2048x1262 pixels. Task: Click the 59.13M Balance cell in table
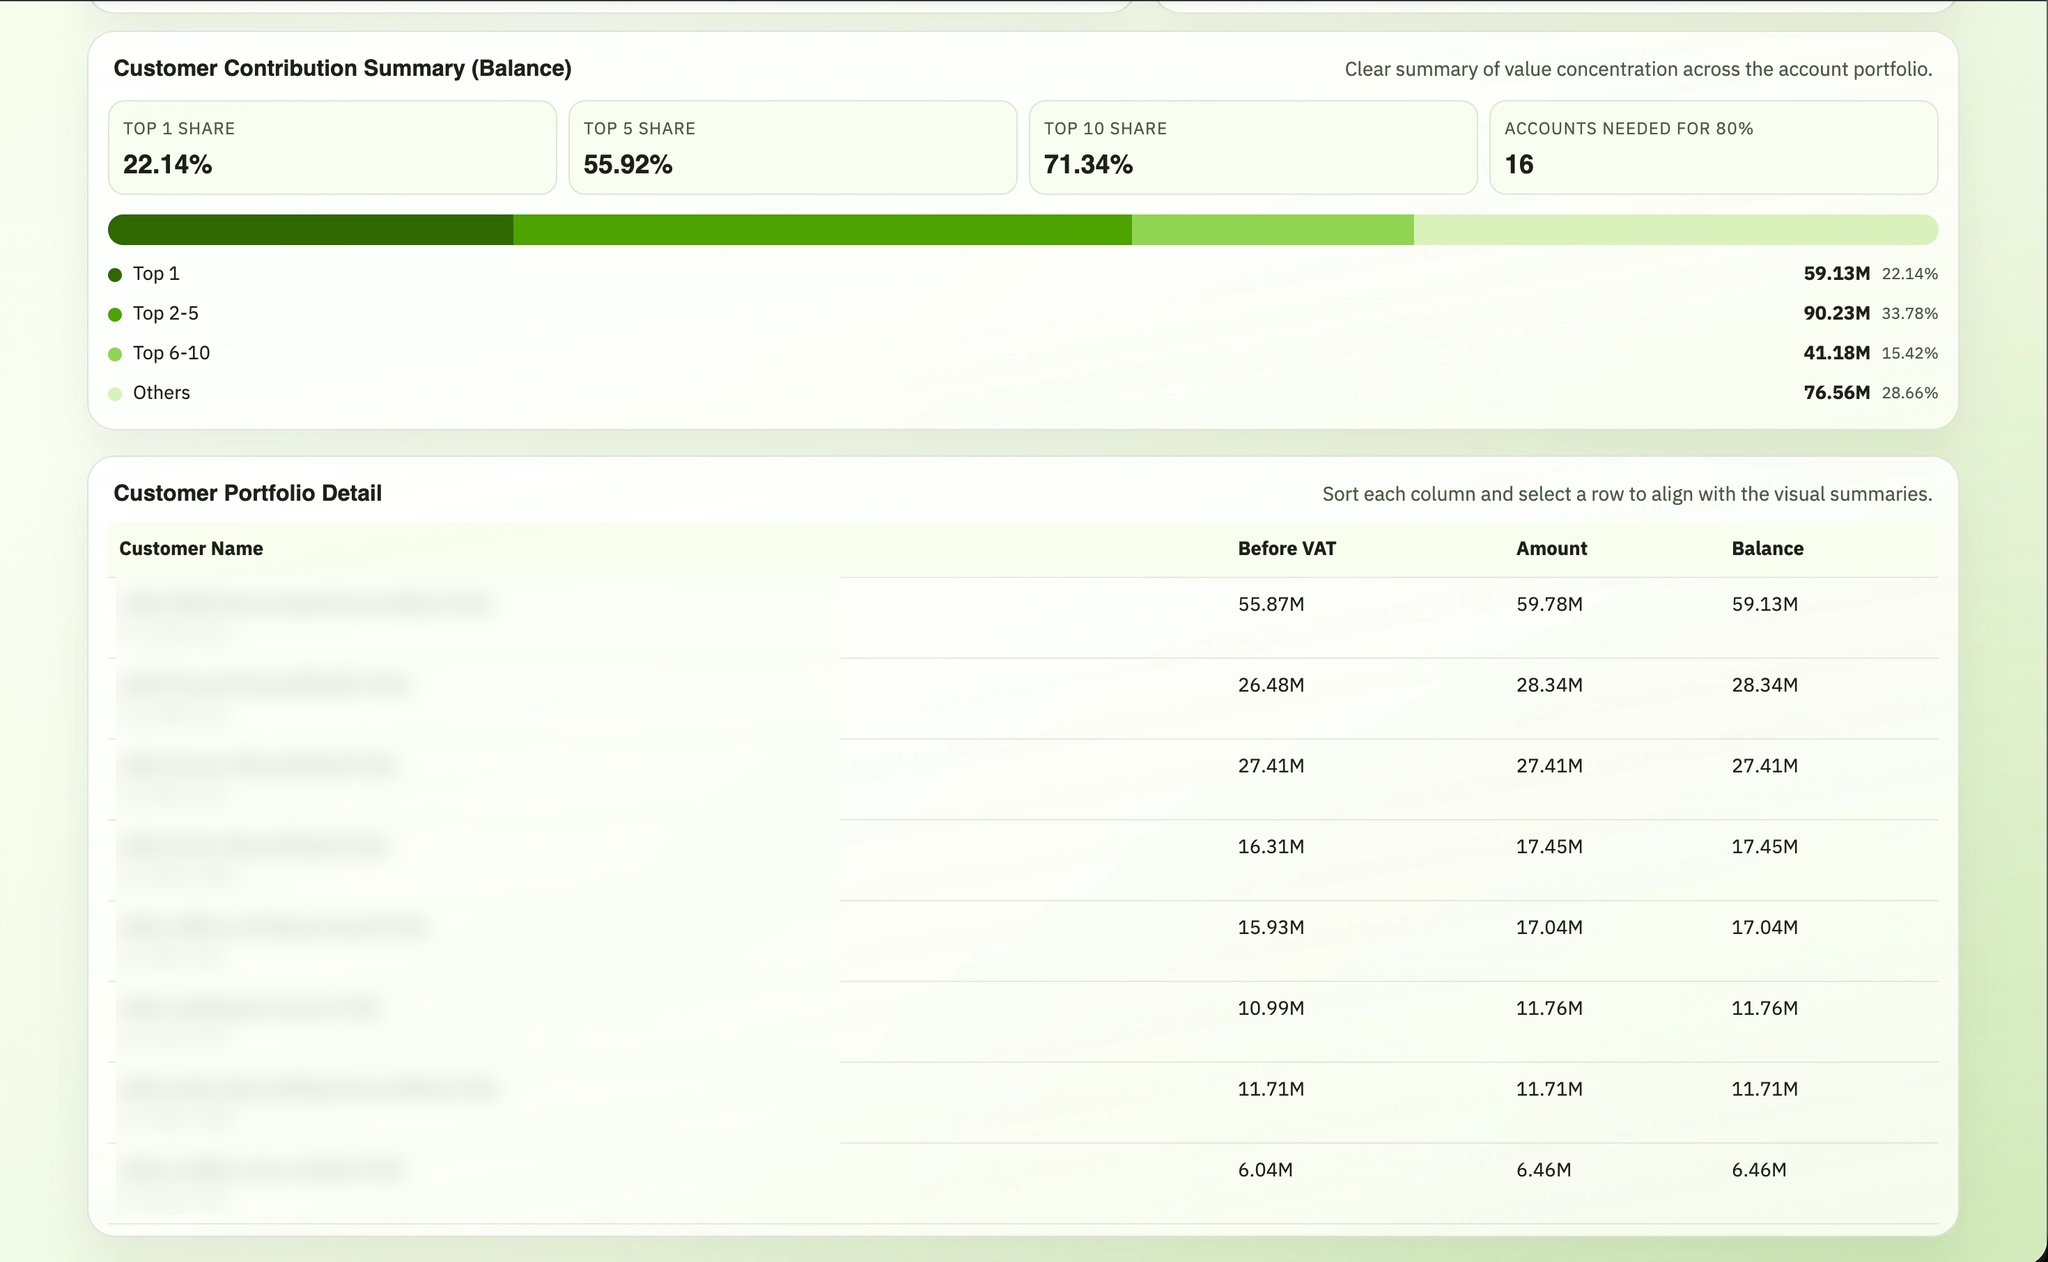tap(1765, 605)
